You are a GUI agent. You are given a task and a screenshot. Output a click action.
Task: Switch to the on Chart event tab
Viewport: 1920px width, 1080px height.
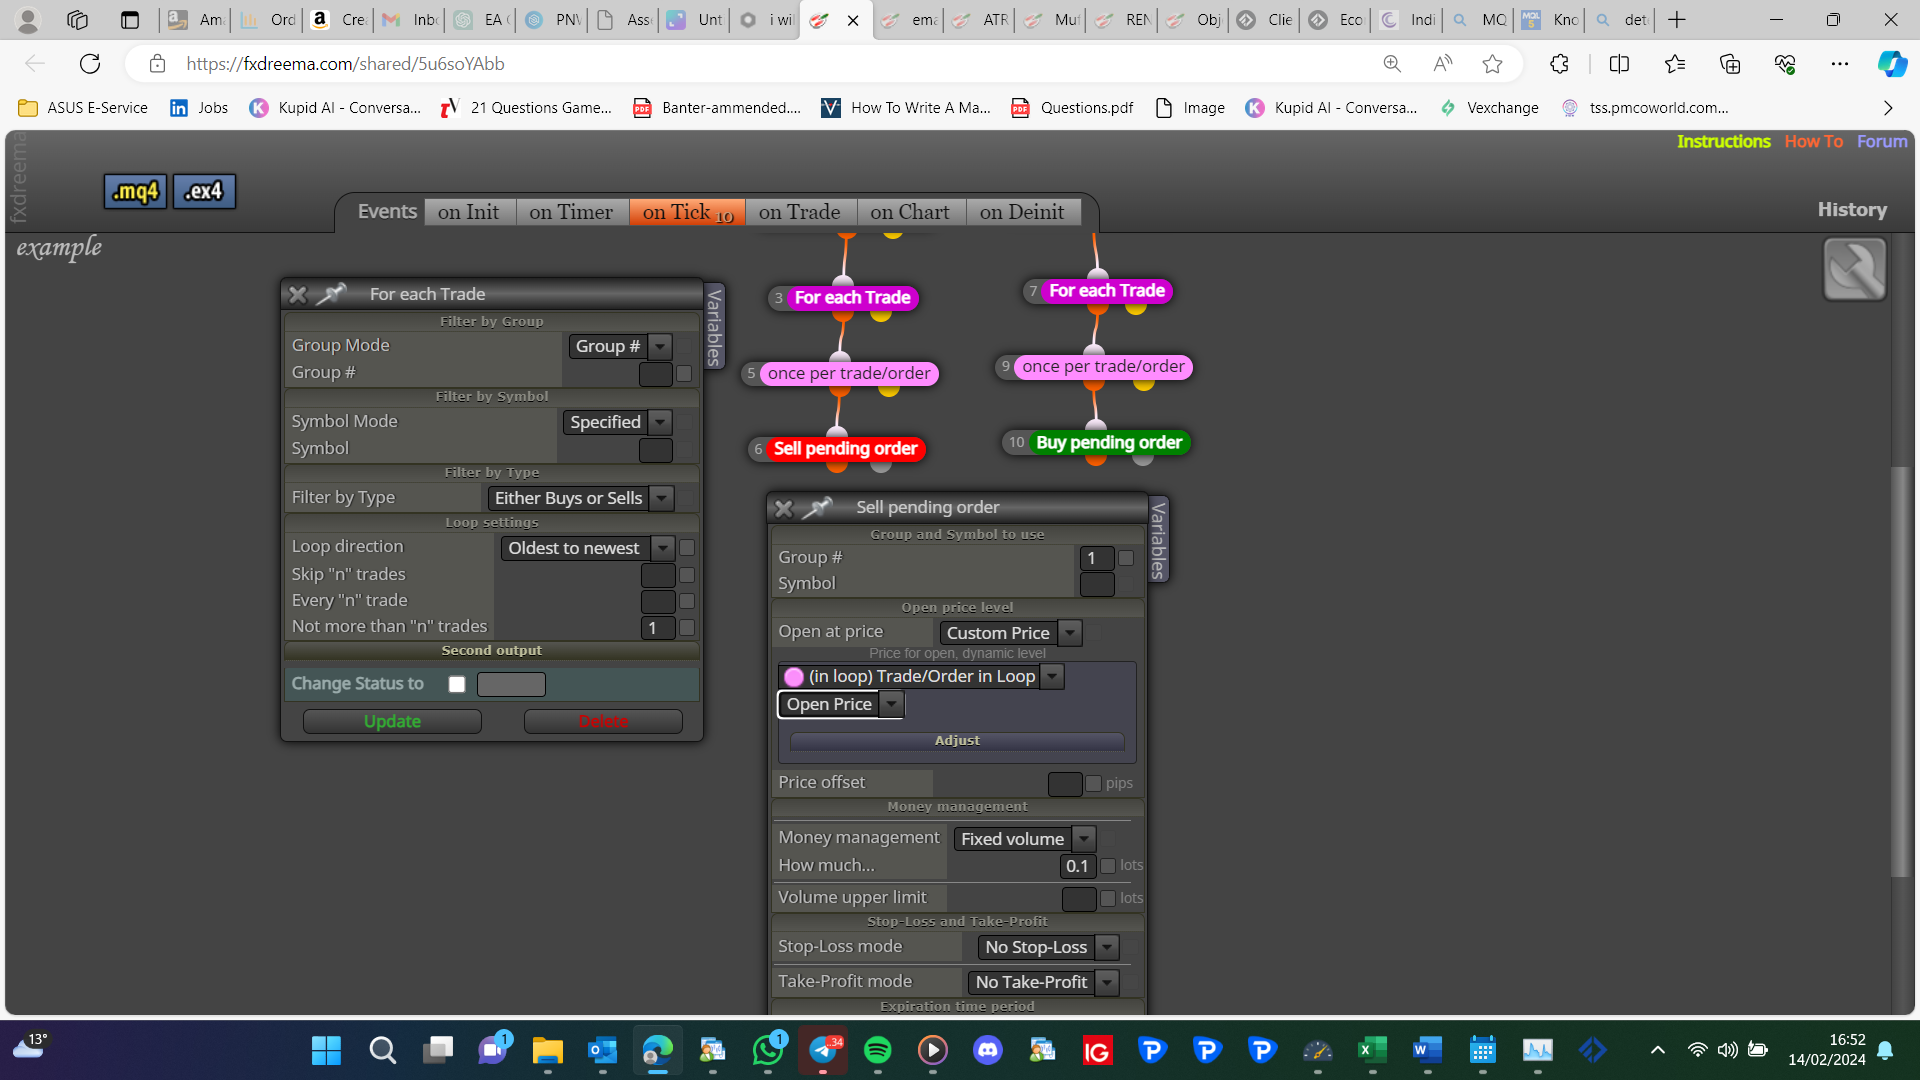point(910,212)
